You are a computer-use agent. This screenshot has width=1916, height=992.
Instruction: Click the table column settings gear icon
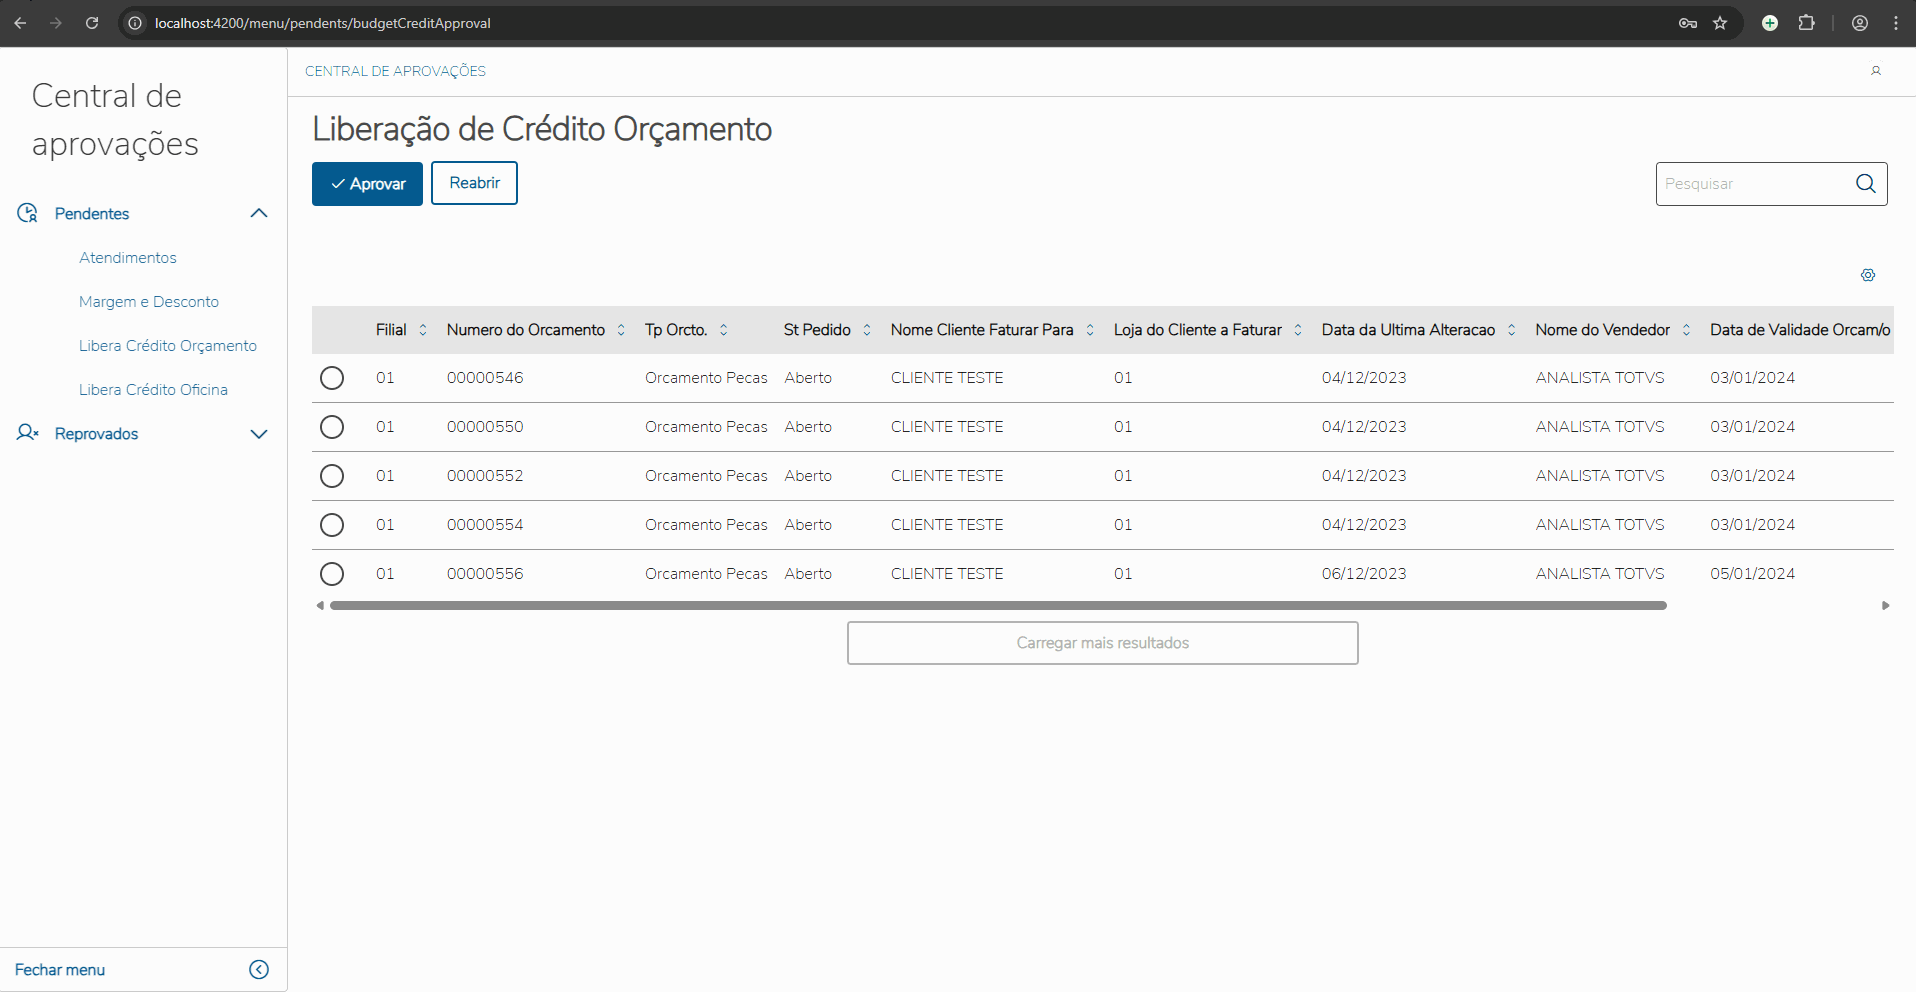coord(1868,275)
